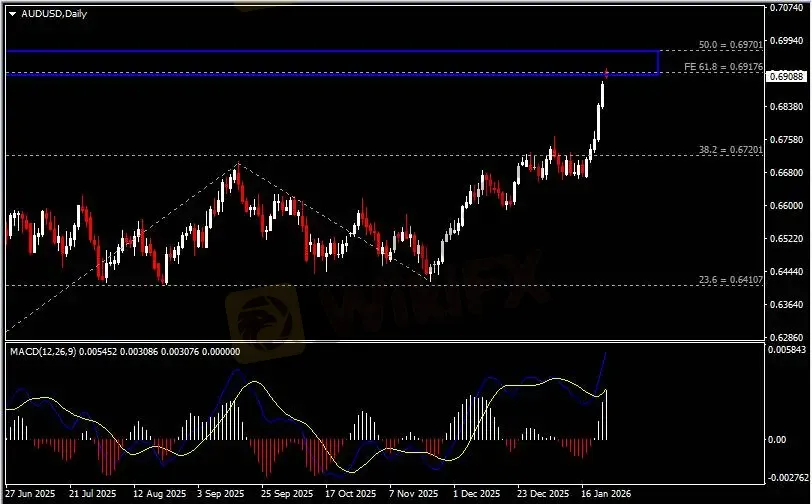
Task: Click current price tag 0.69088
Action: coord(786,77)
